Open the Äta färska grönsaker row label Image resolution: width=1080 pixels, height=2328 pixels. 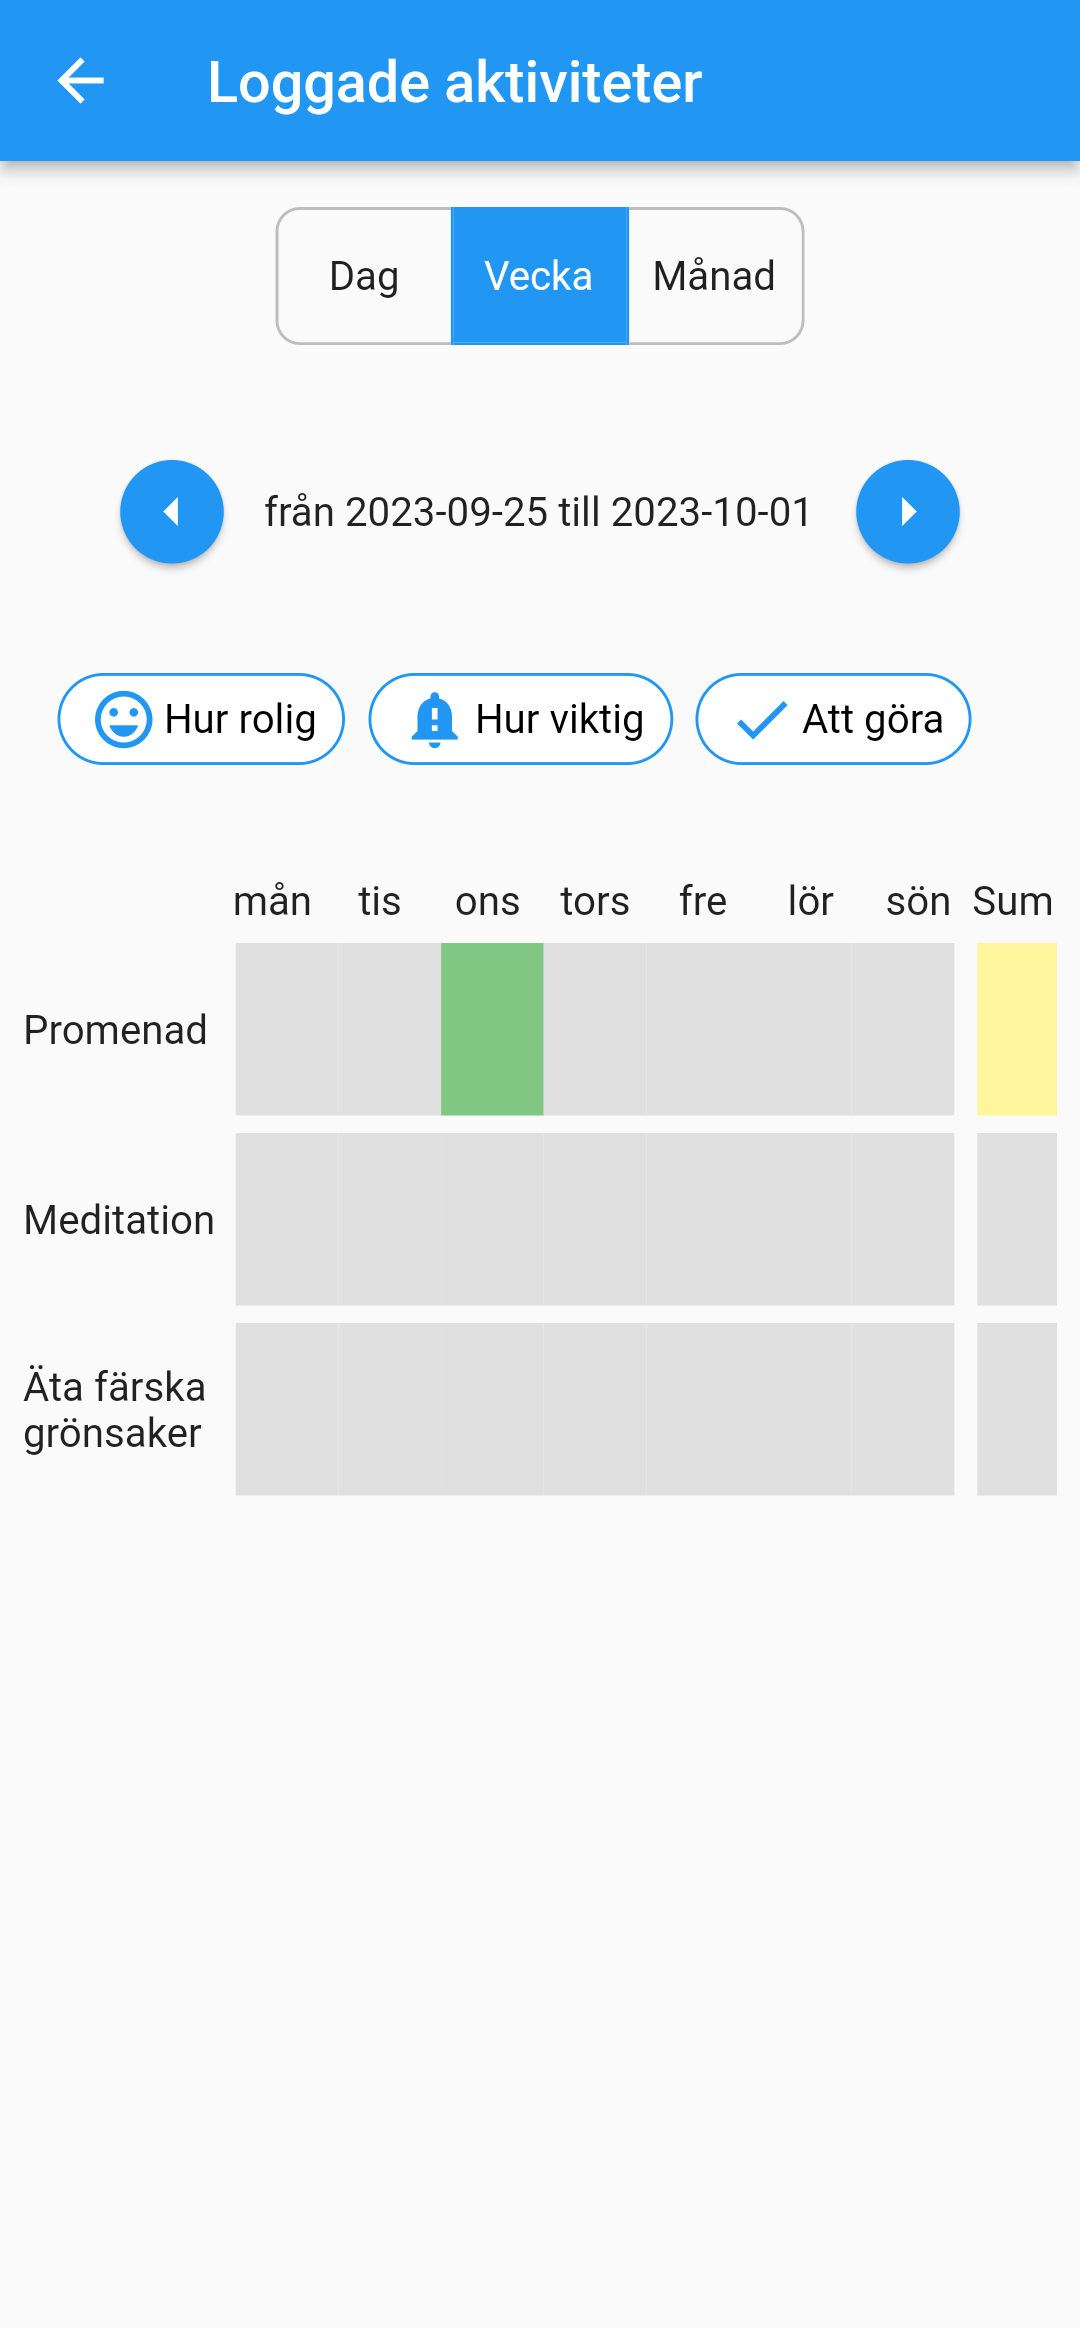click(115, 1410)
